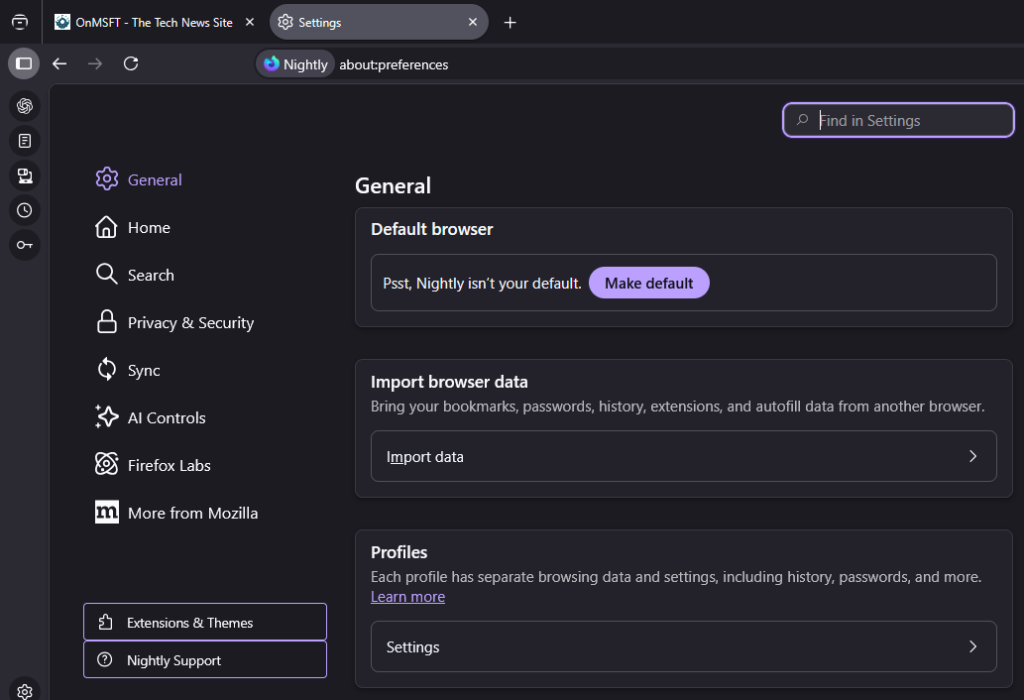This screenshot has height=700, width=1024.
Task: Switch to the OnMSFT tab
Action: coord(153,22)
